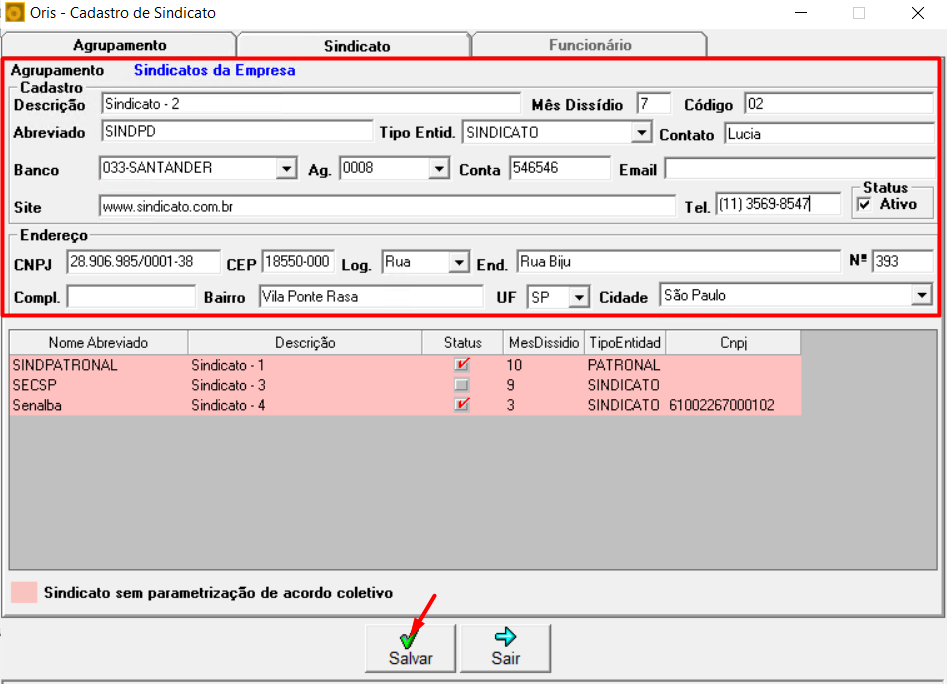Click the green checkmark Salvar icon
947x684 pixels.
click(409, 638)
